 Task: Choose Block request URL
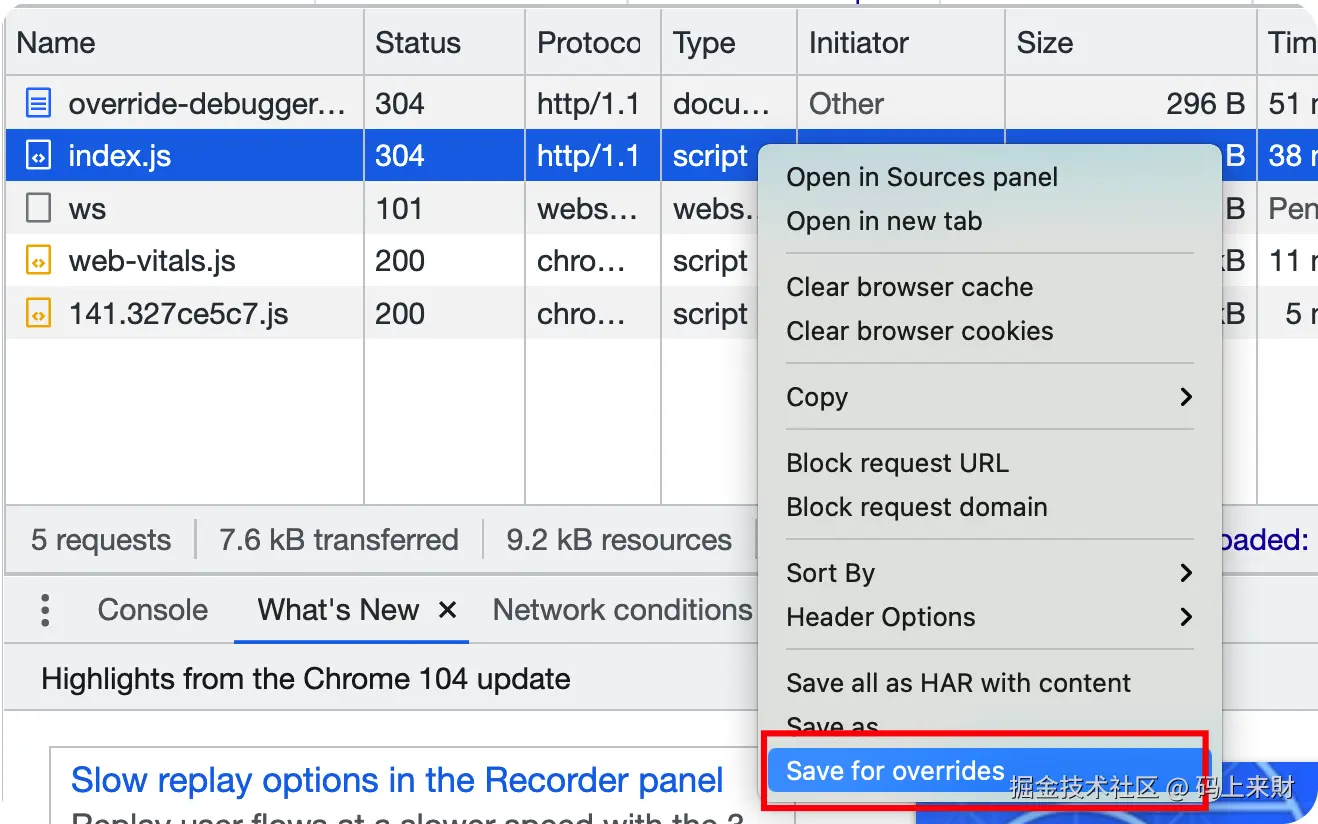pos(897,463)
